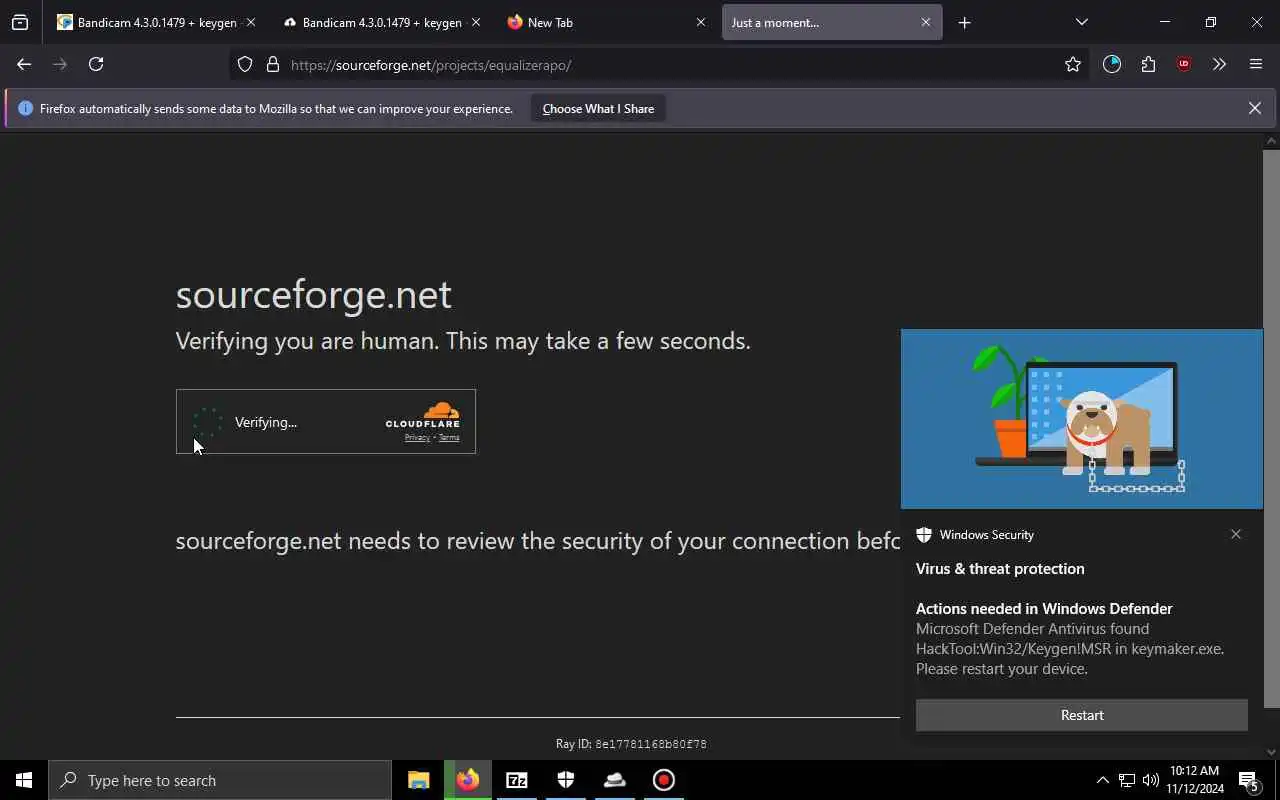Open Windows Security shield in taskbar
The height and width of the screenshot is (800, 1280).
coord(566,780)
